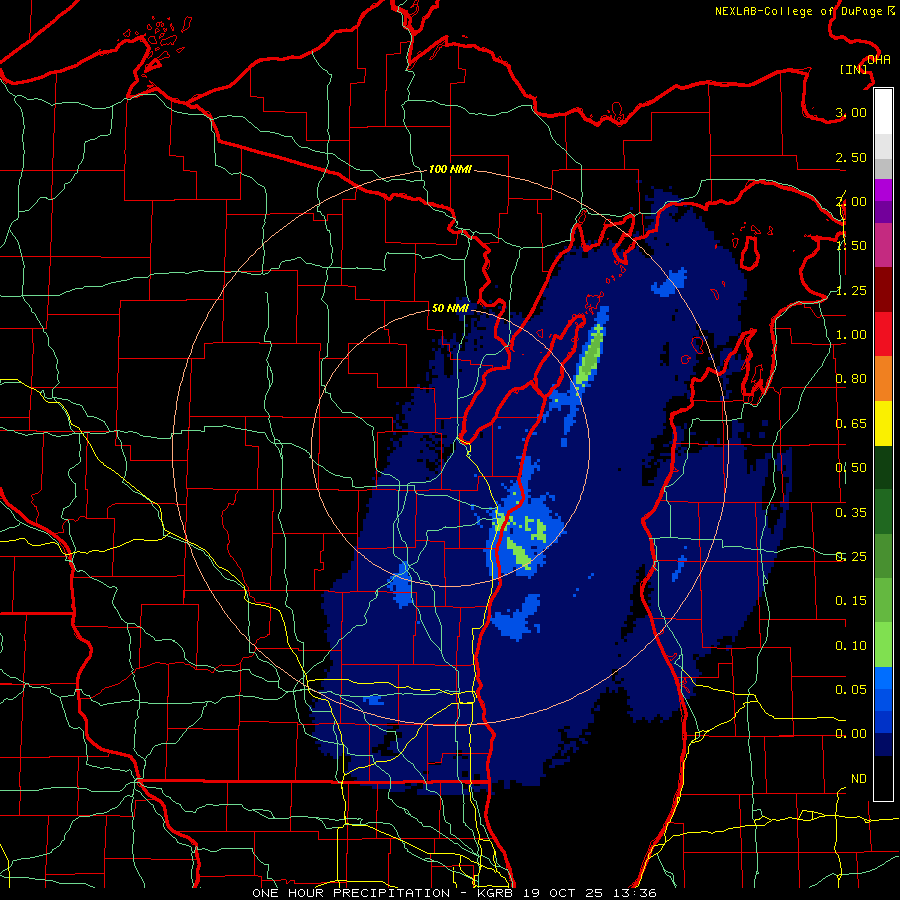Select the light green legend swatch at 0.10

click(x=883, y=645)
